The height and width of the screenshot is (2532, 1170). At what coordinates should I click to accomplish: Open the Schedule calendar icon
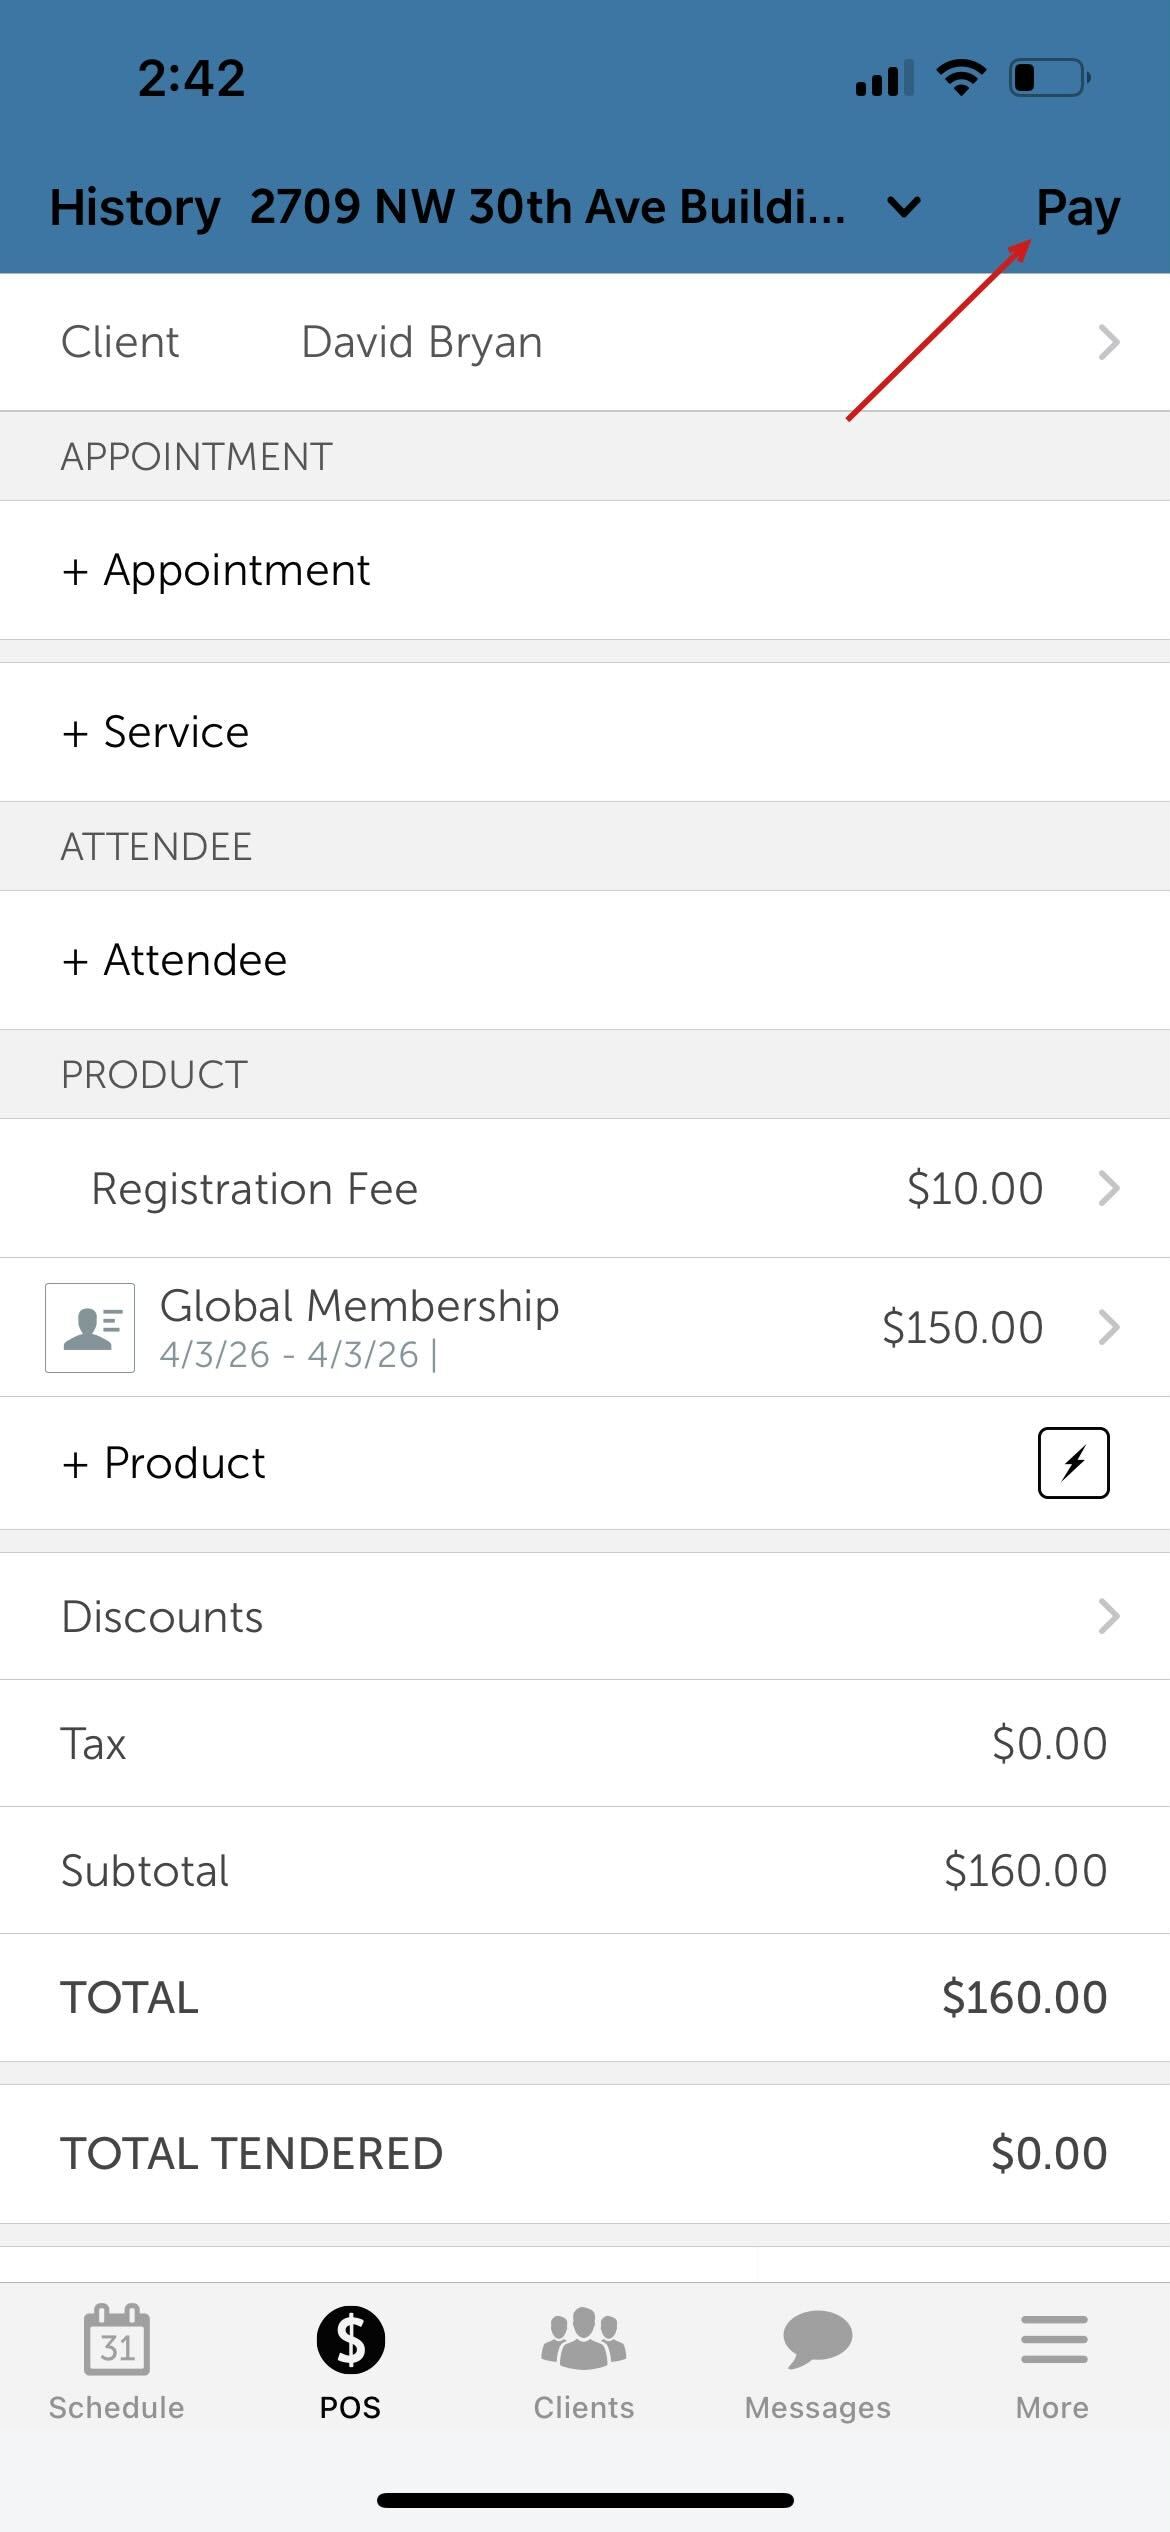[x=117, y=2340]
